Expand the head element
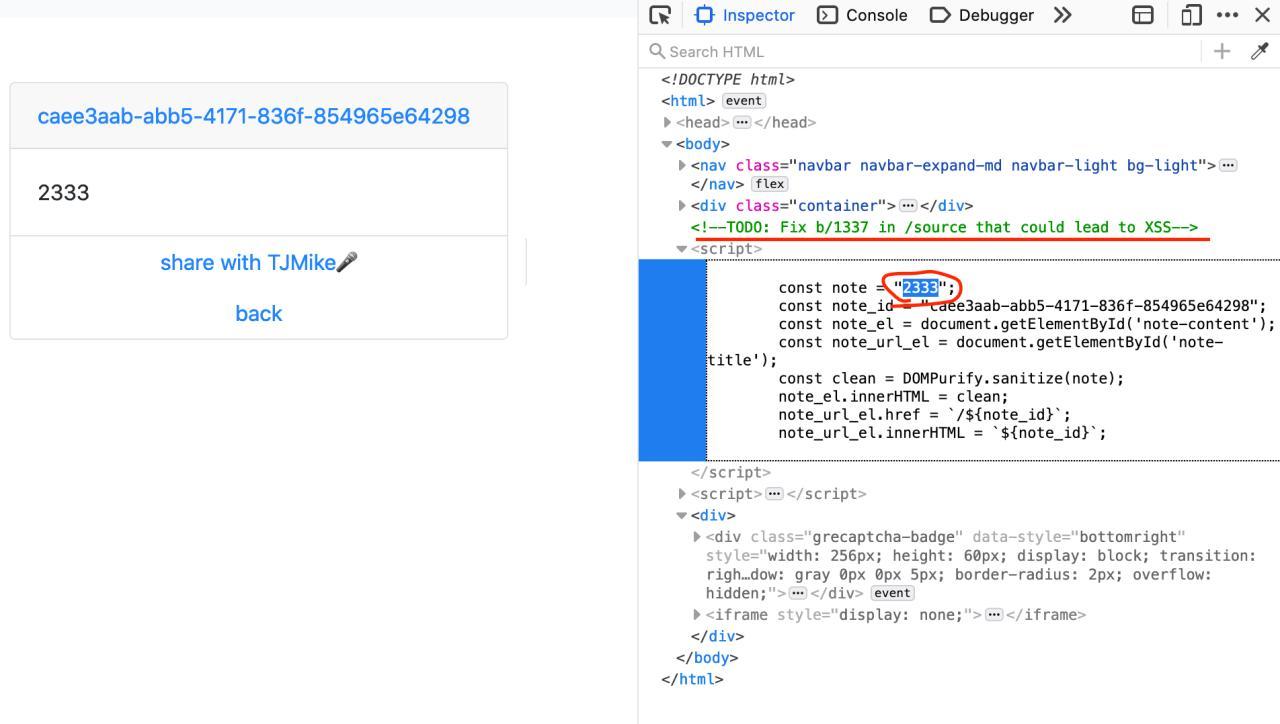Image resolution: width=1280 pixels, height=724 pixels. pyautogui.click(x=668, y=122)
